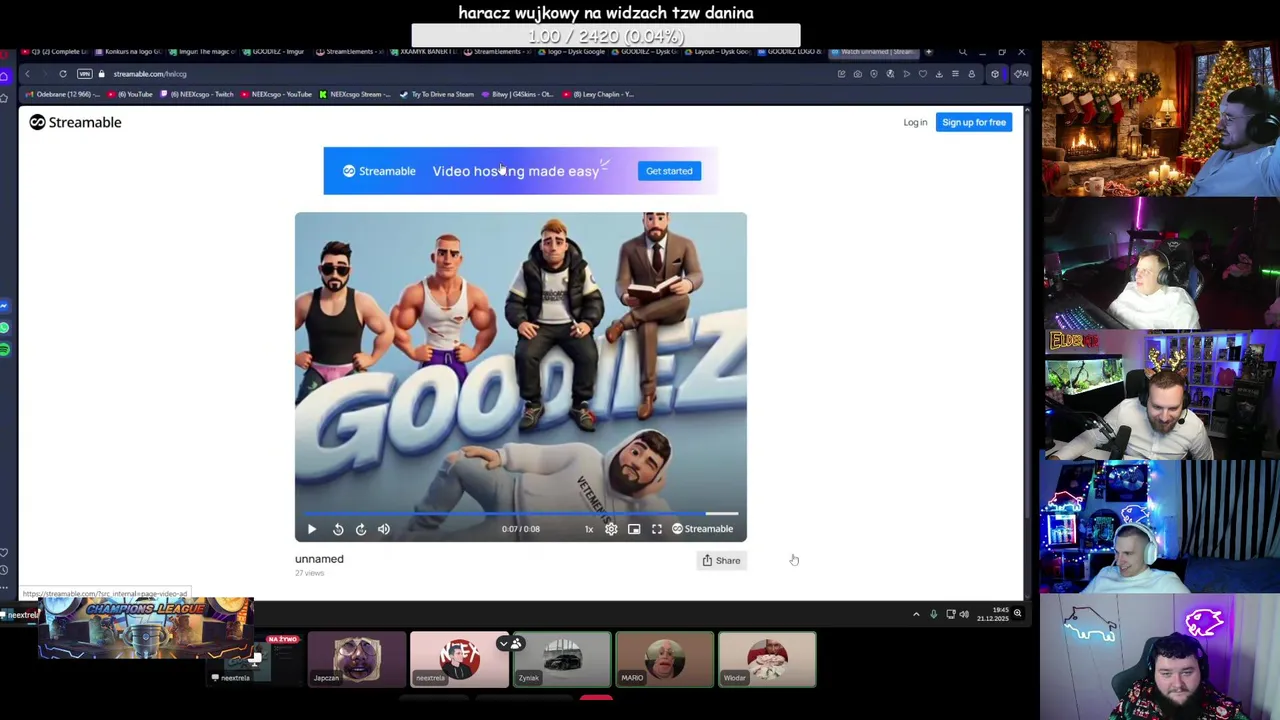Open the YouTube bookmark
Image resolution: width=1280 pixels, height=720 pixels.
[x=130, y=94]
